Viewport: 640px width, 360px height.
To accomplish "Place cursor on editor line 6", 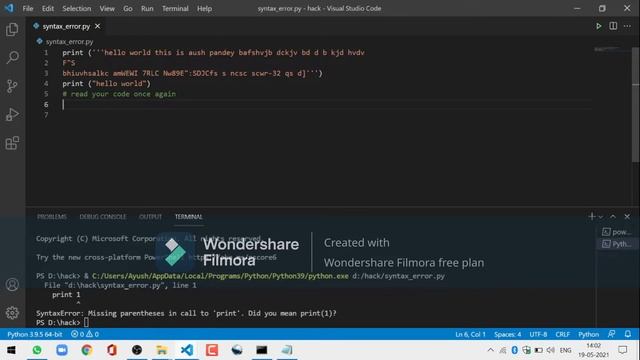I will click(x=327, y=104).
